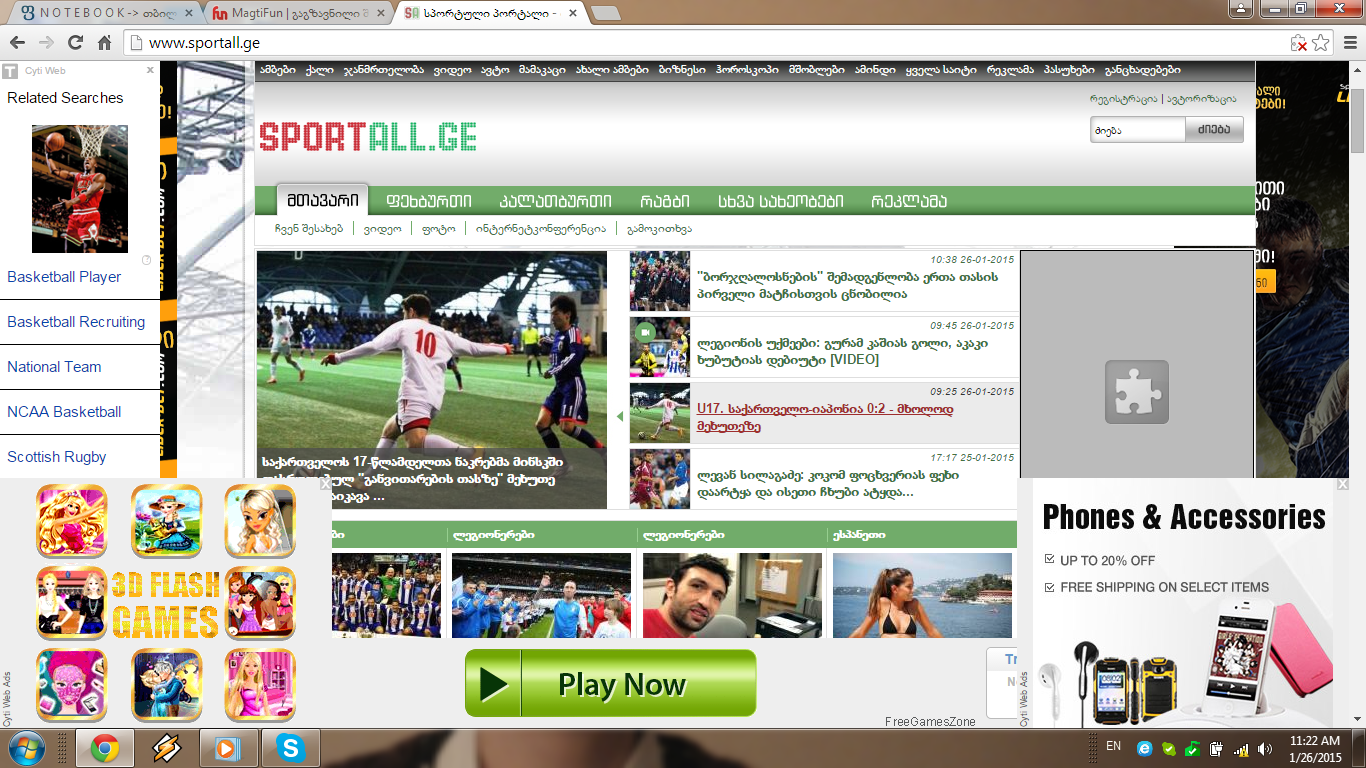Open a new browser tab
Screen dimensions: 1366x768
tap(606, 13)
